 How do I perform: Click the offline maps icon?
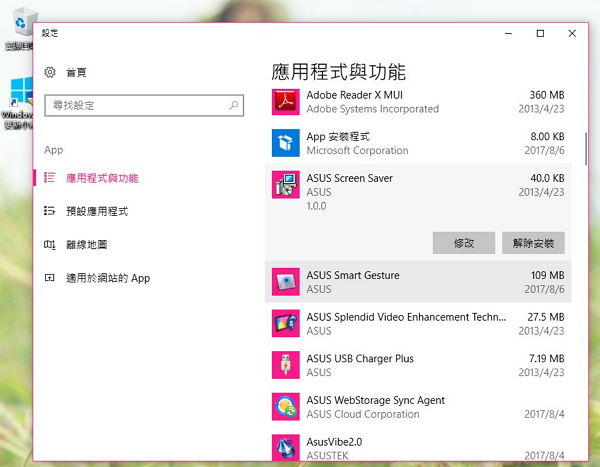(50, 244)
